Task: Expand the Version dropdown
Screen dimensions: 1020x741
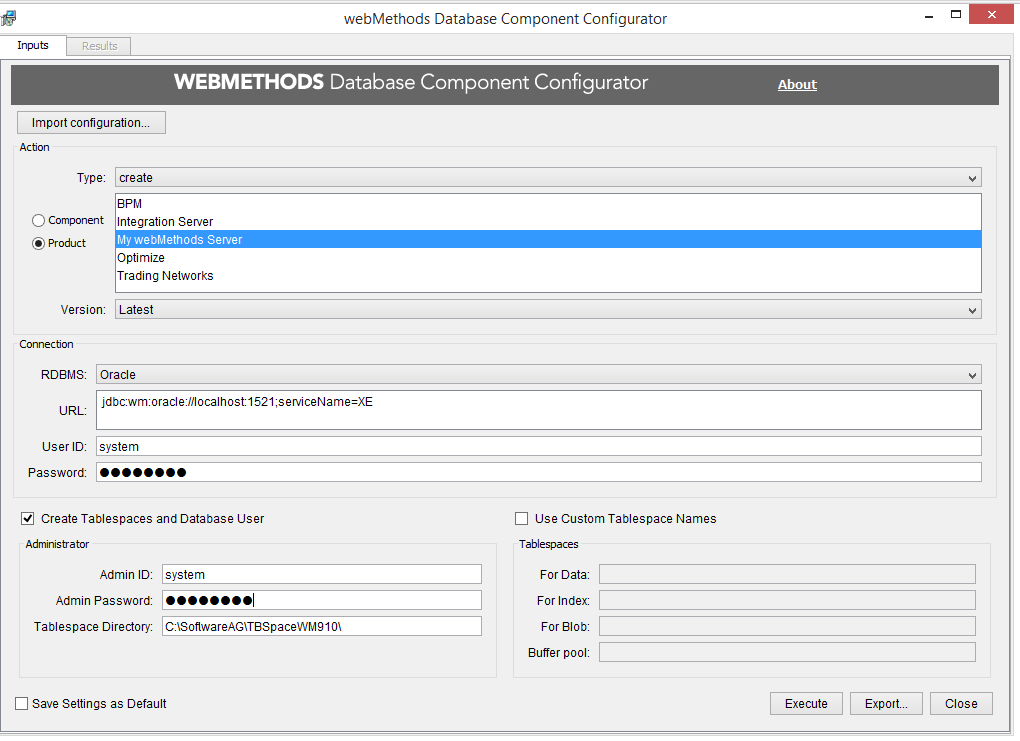Action: tap(548, 310)
